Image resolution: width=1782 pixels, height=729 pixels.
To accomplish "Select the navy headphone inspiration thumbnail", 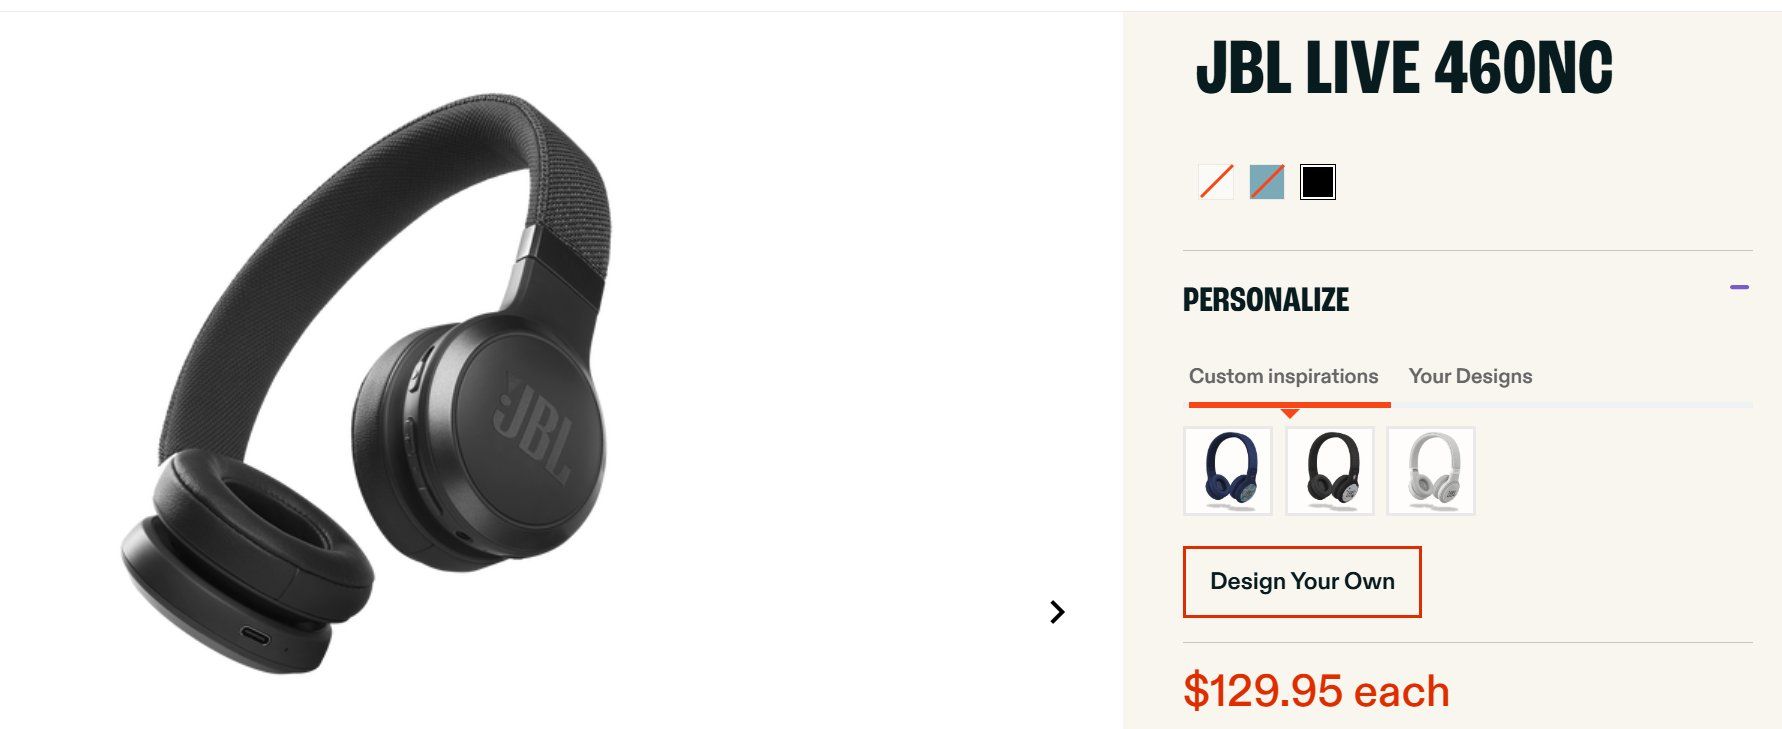I will 1228,471.
